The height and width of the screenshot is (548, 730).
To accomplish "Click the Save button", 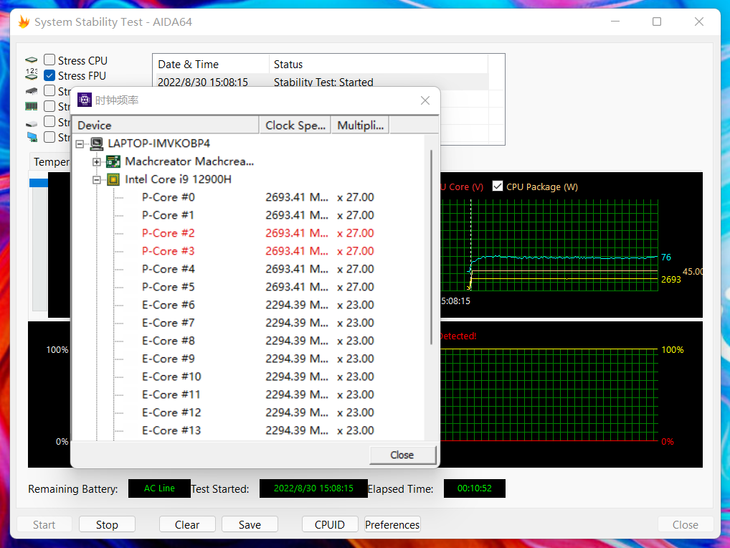I will 250,525.
